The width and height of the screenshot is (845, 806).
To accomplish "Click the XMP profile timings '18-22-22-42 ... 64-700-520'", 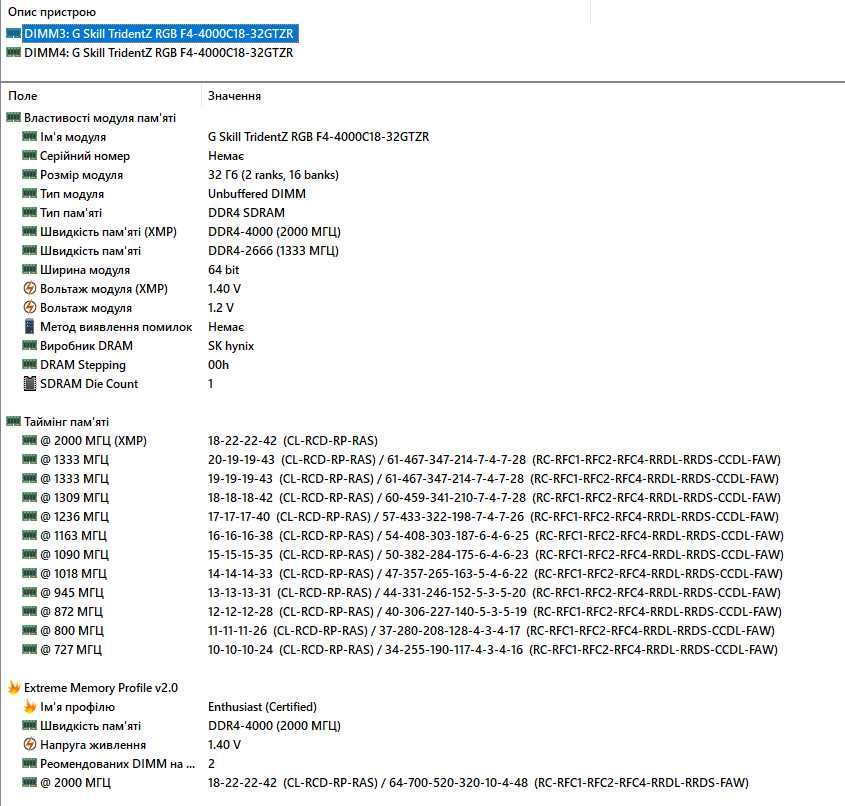I will [x=478, y=783].
